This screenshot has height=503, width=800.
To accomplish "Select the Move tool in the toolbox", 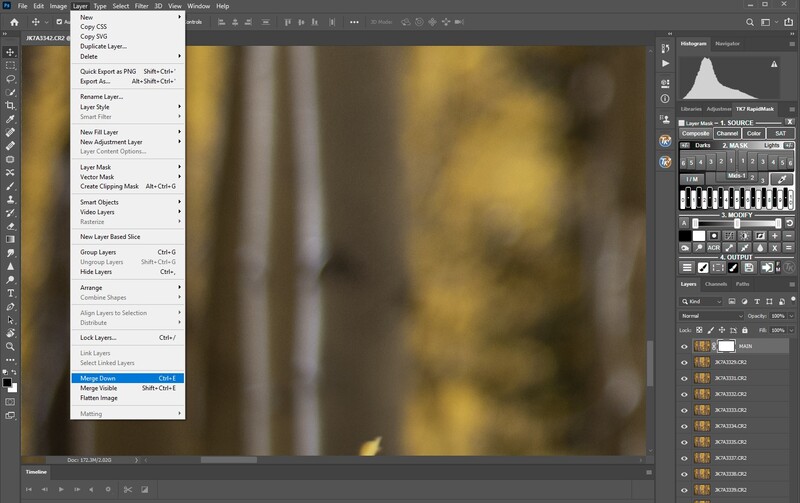I will 10,52.
